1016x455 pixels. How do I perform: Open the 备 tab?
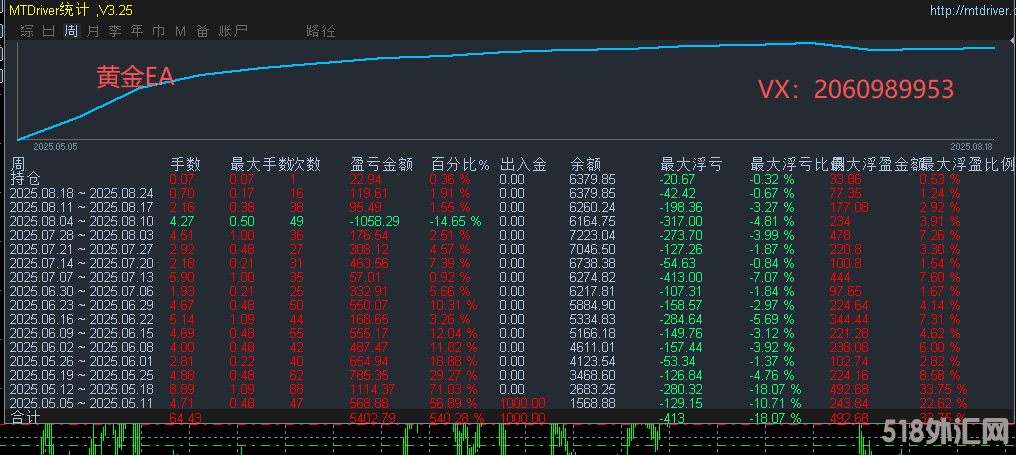point(203,31)
